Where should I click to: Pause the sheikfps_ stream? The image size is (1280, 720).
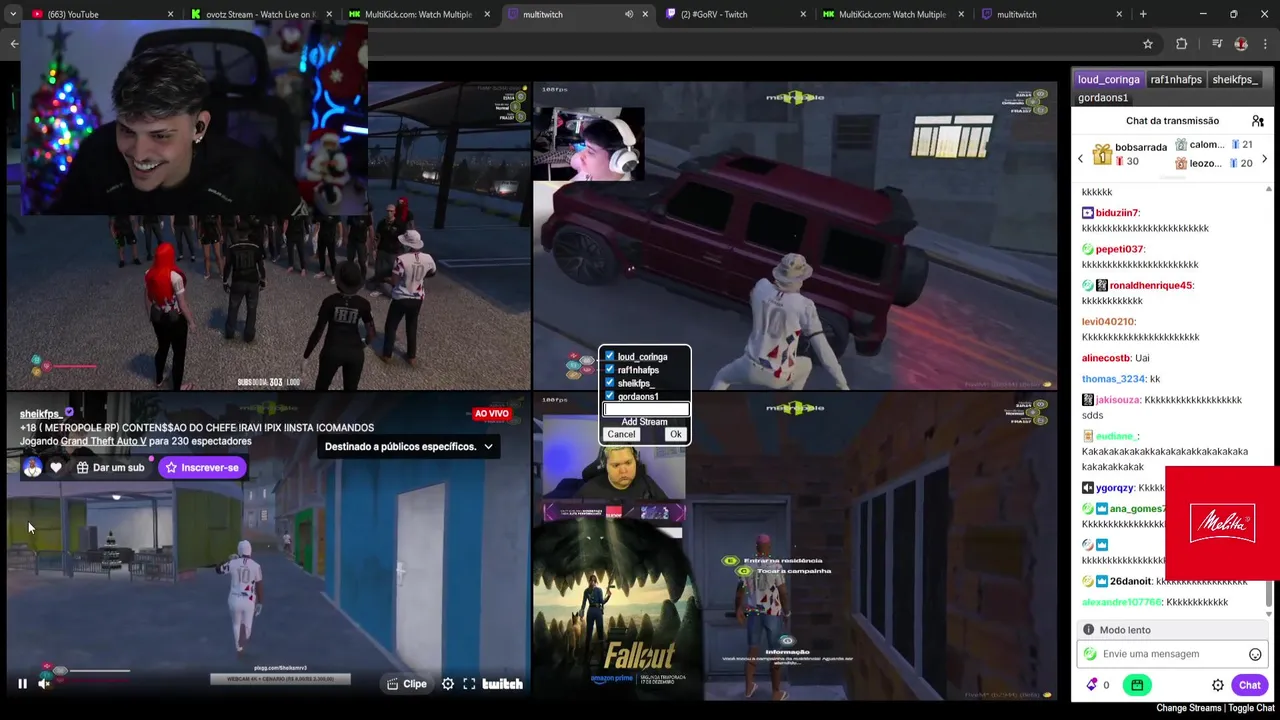pyautogui.click(x=22, y=684)
